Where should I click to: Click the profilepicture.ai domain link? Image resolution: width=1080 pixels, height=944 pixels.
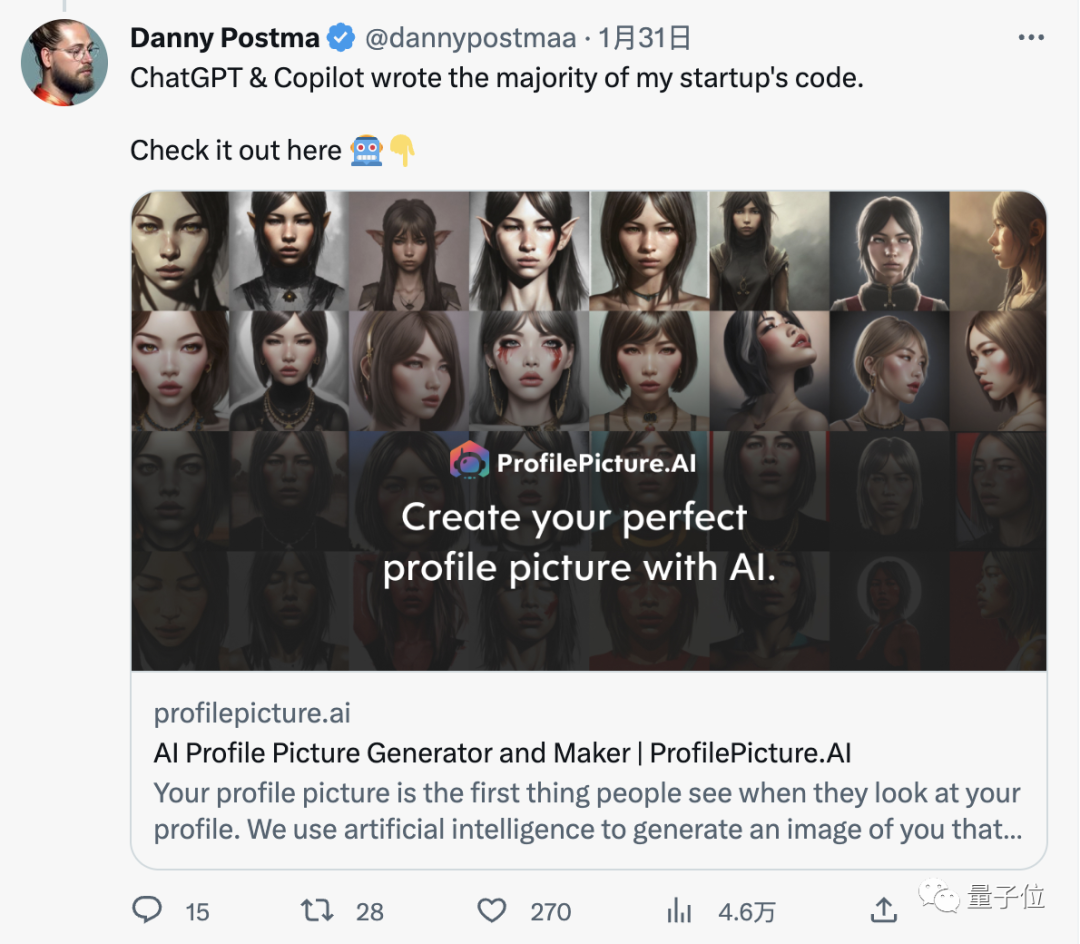[251, 713]
